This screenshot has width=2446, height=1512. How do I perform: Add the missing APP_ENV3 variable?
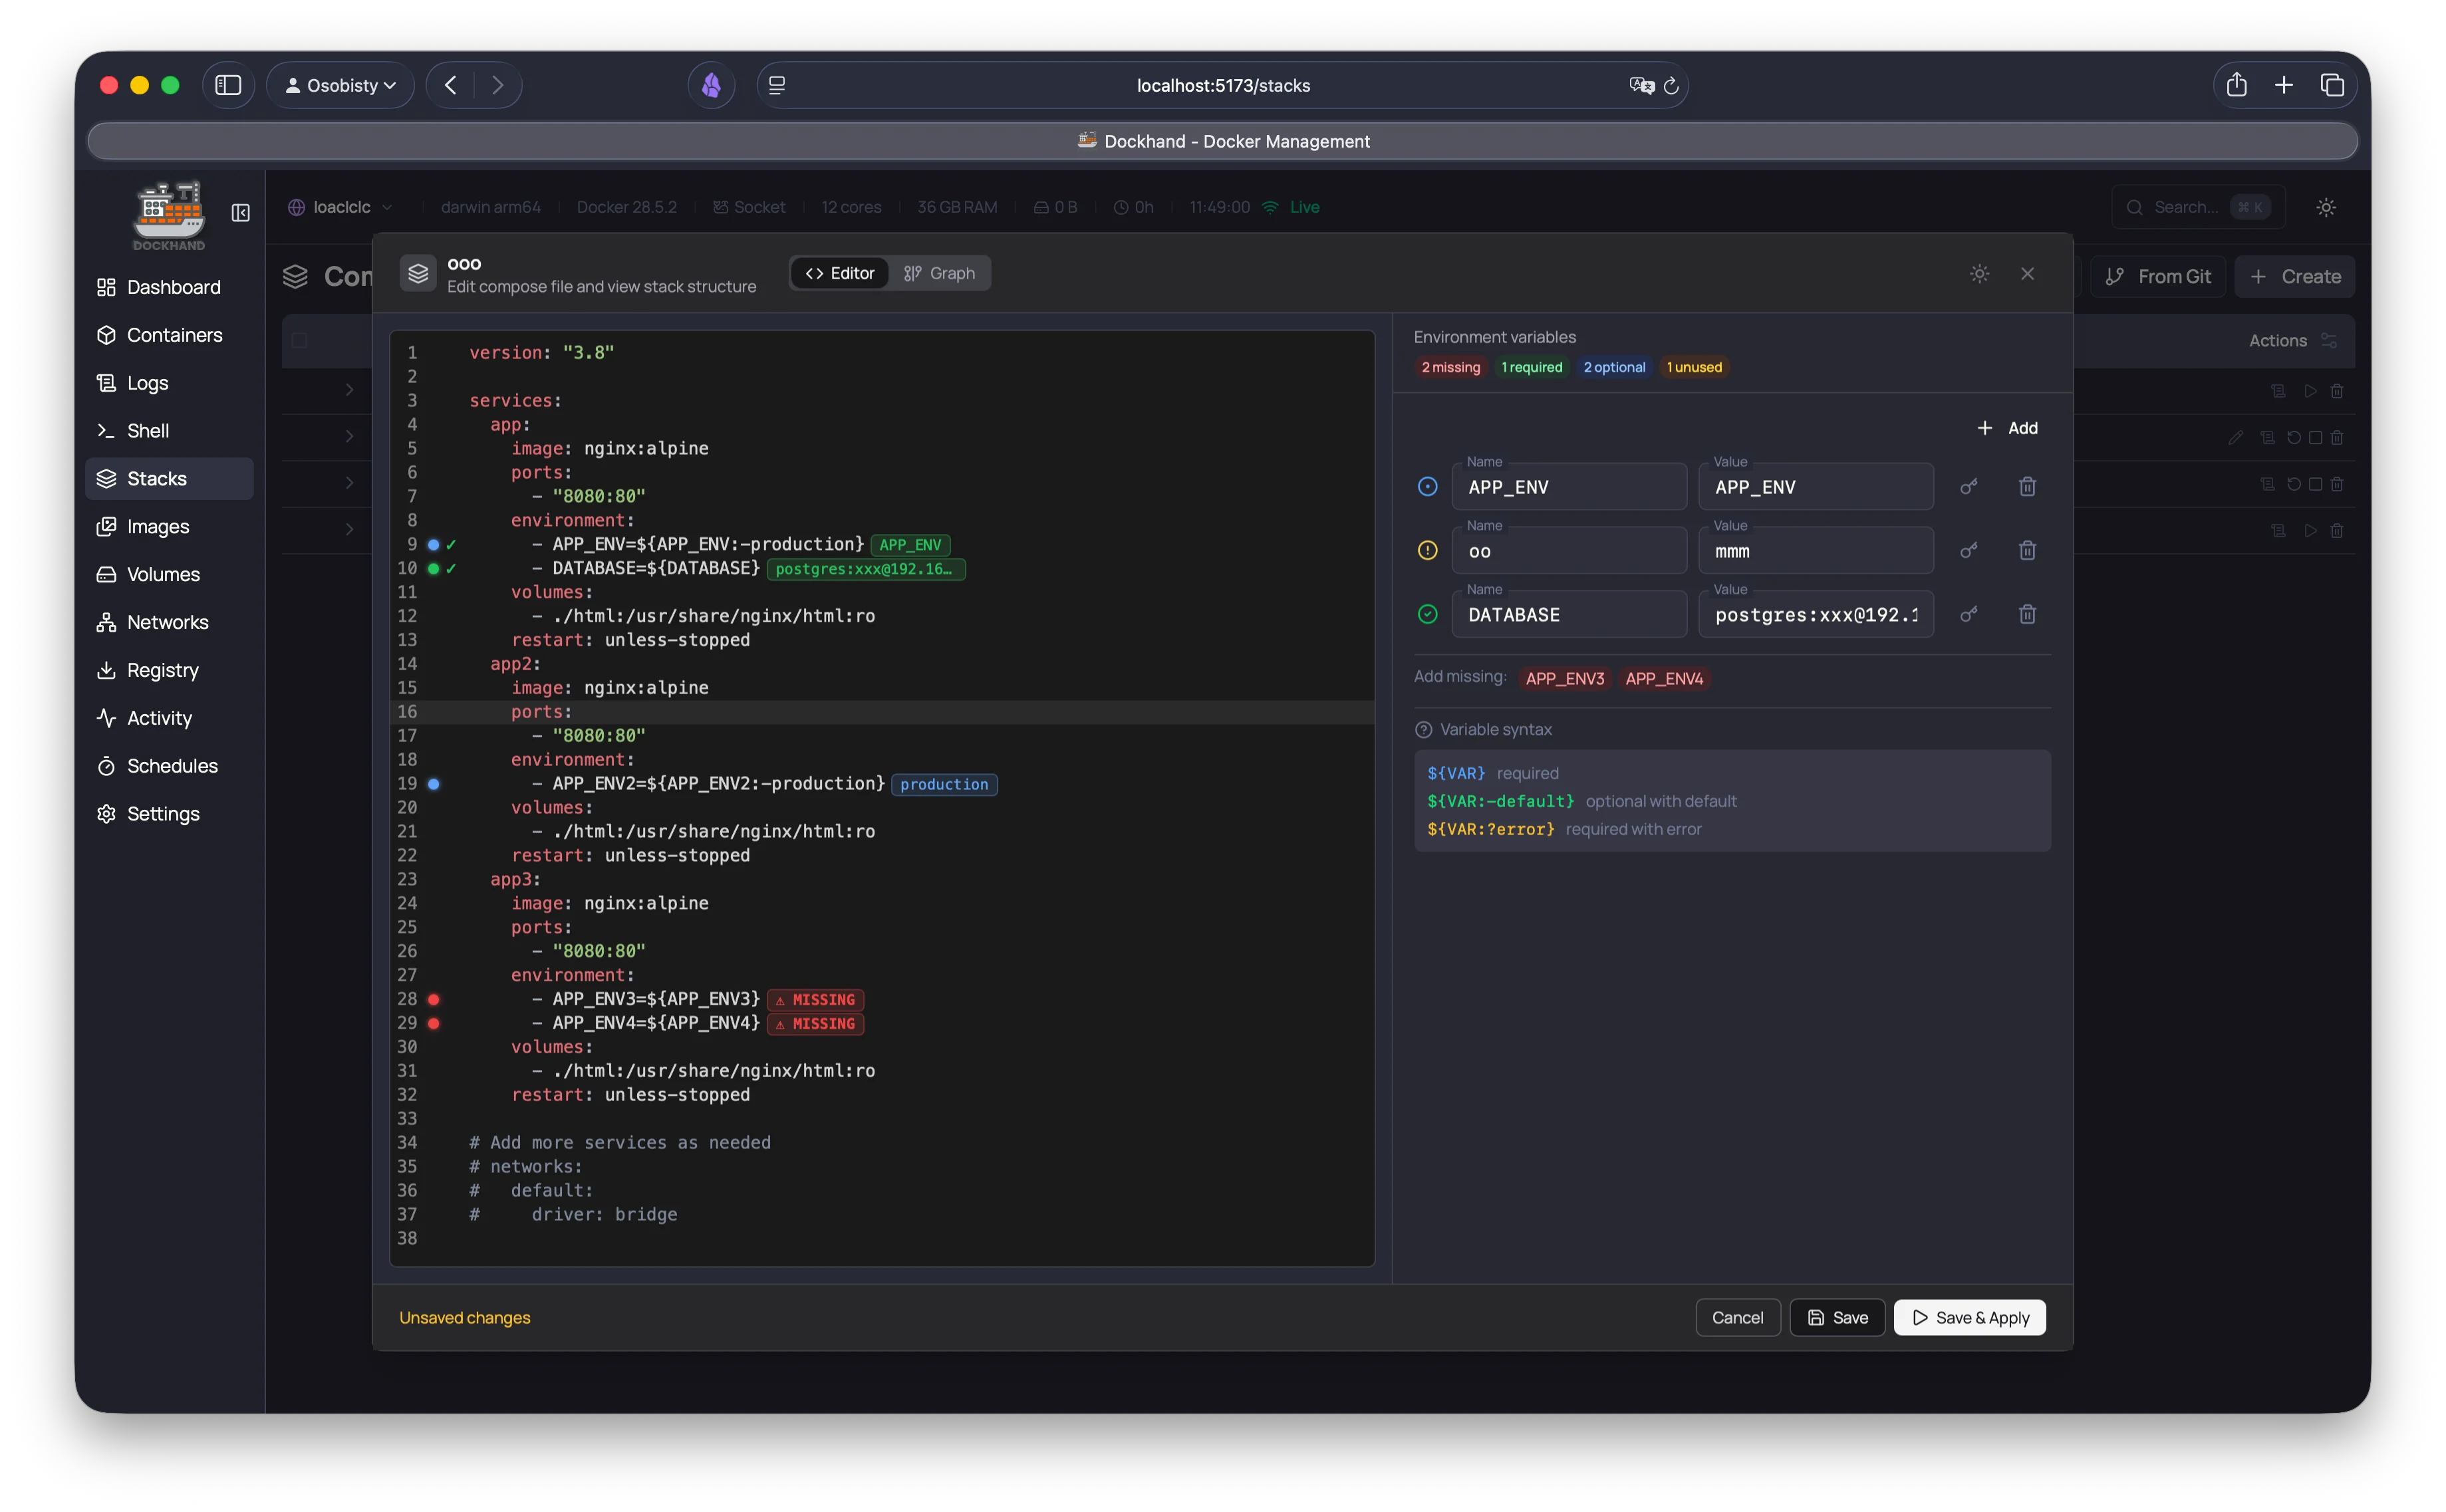tap(1565, 678)
